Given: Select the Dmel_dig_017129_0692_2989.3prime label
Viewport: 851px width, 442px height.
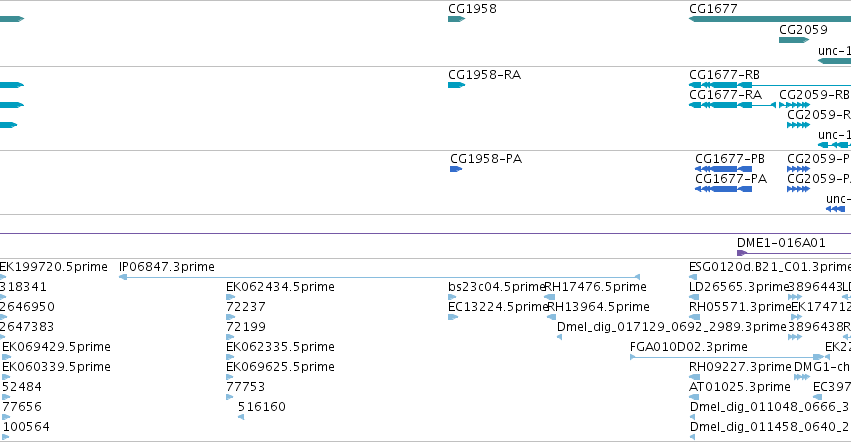Looking at the screenshot, I should [x=671, y=327].
